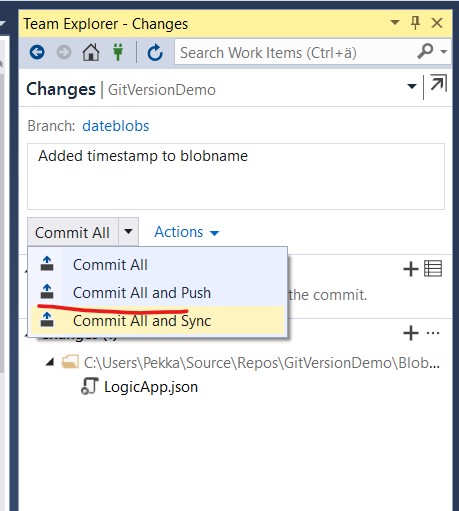Select LogicApp.json in changes list

tap(151, 387)
